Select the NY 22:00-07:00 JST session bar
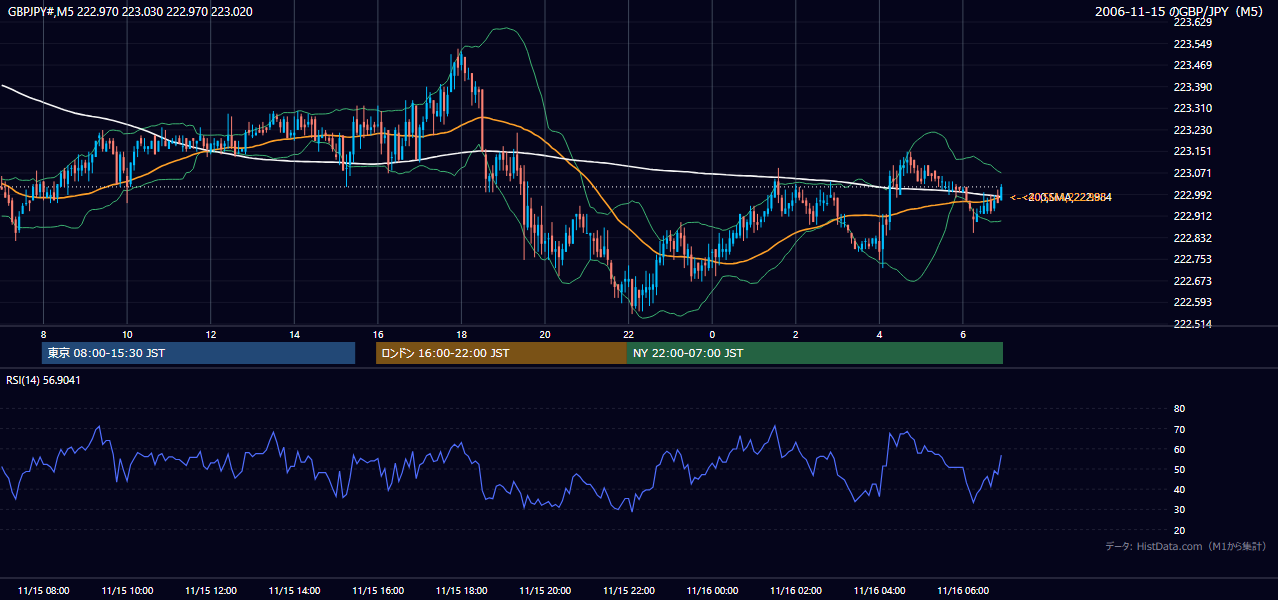The width and height of the screenshot is (1278, 600). click(x=815, y=353)
